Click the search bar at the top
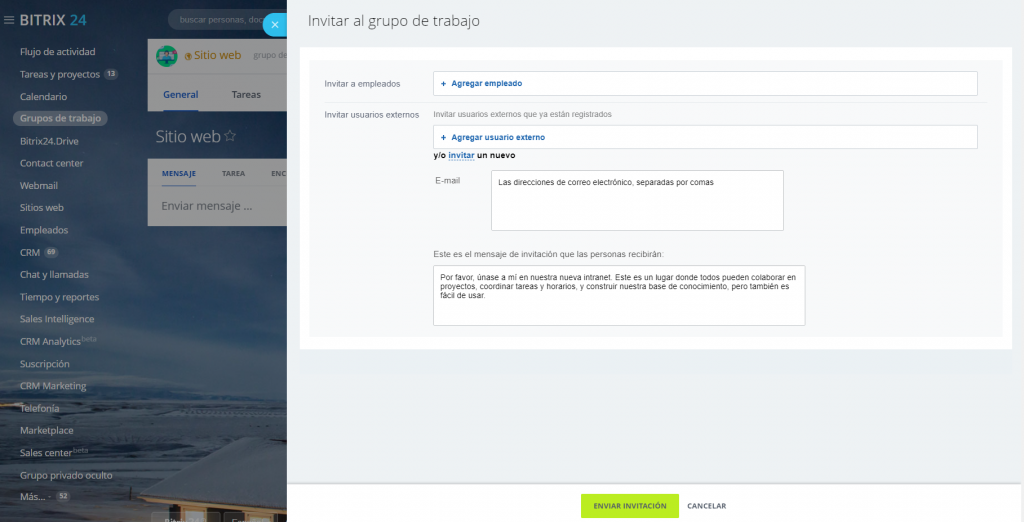 coord(220,20)
